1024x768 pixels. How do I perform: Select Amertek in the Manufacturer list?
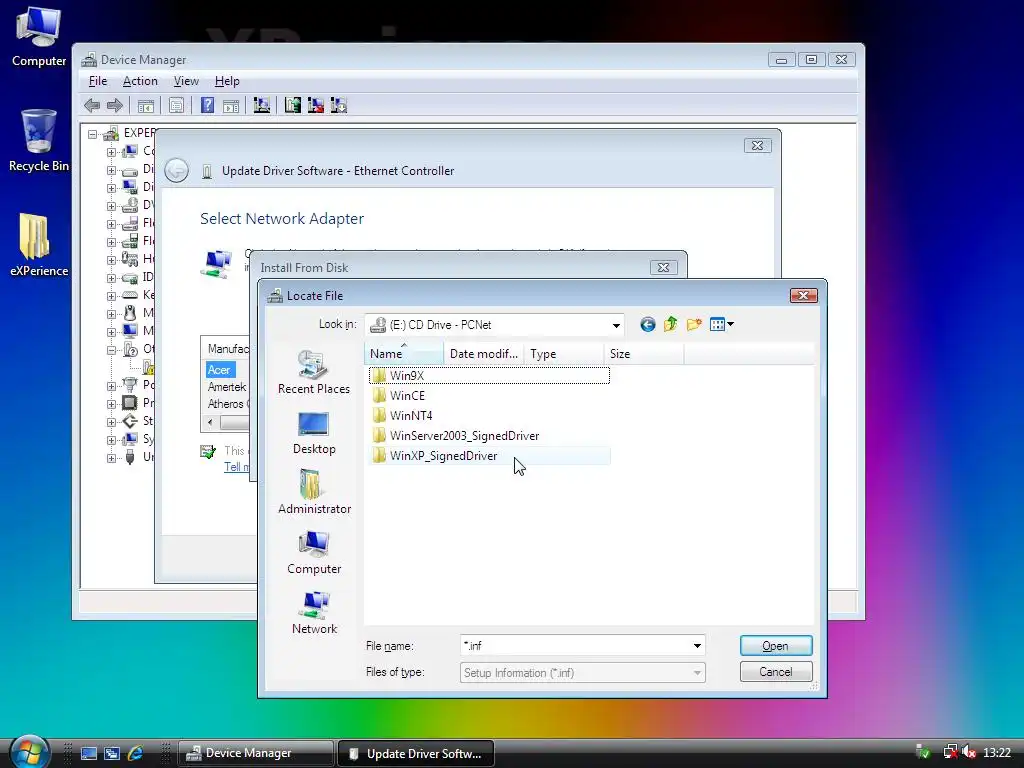coord(227,387)
